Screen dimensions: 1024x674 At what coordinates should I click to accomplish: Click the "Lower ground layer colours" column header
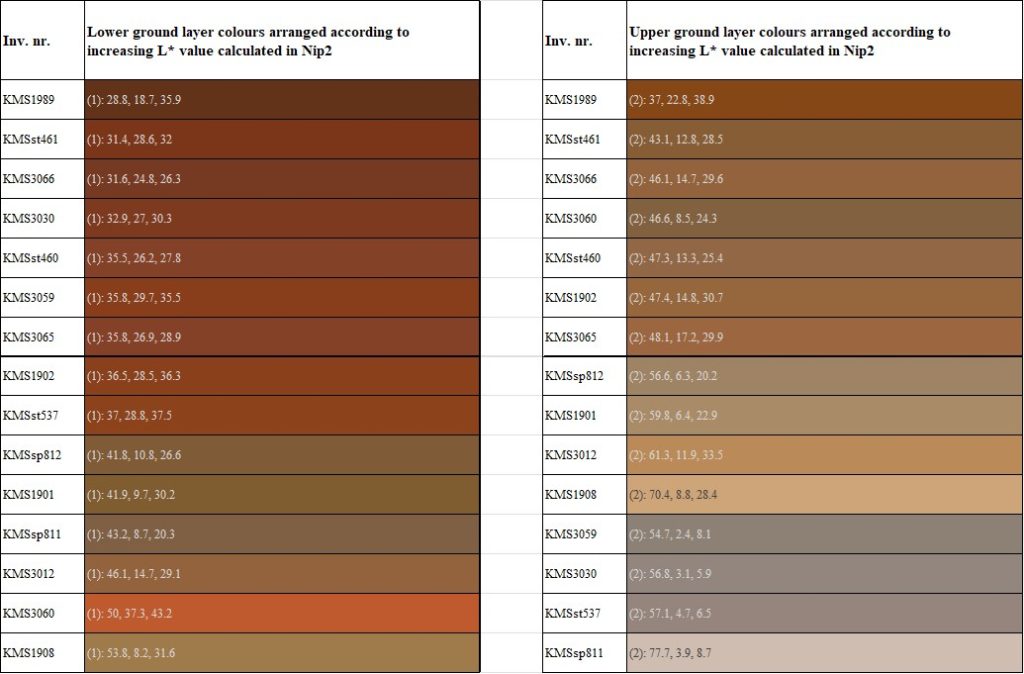[x=282, y=41]
